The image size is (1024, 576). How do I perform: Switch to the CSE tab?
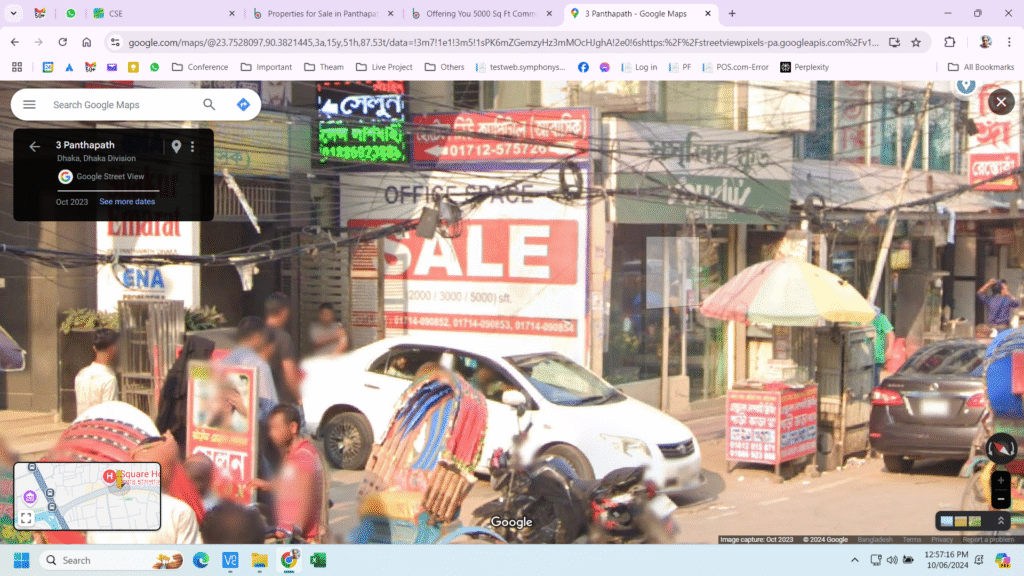tap(163, 13)
